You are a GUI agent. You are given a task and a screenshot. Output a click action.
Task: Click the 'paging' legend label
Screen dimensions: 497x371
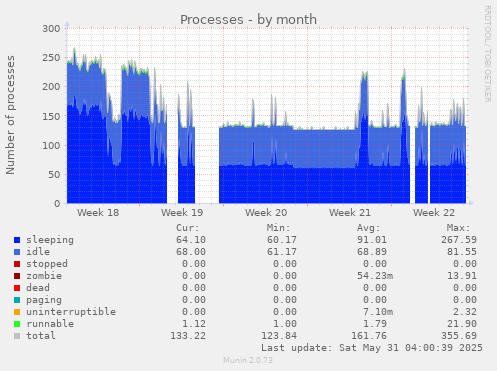[44, 300]
